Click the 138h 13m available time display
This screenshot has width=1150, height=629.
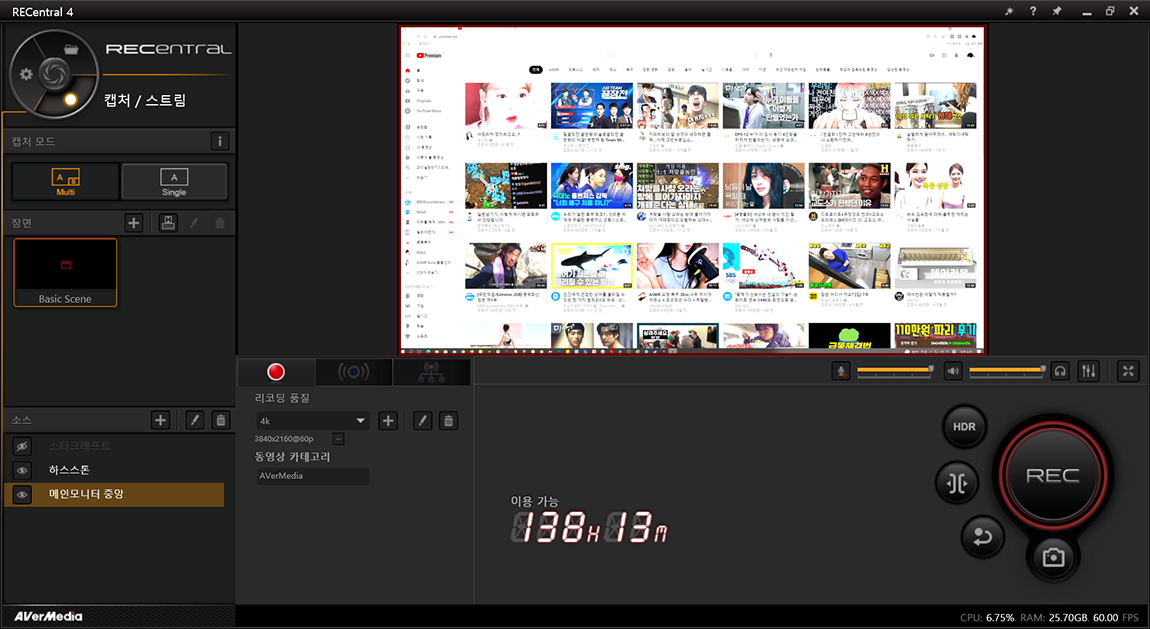589,526
